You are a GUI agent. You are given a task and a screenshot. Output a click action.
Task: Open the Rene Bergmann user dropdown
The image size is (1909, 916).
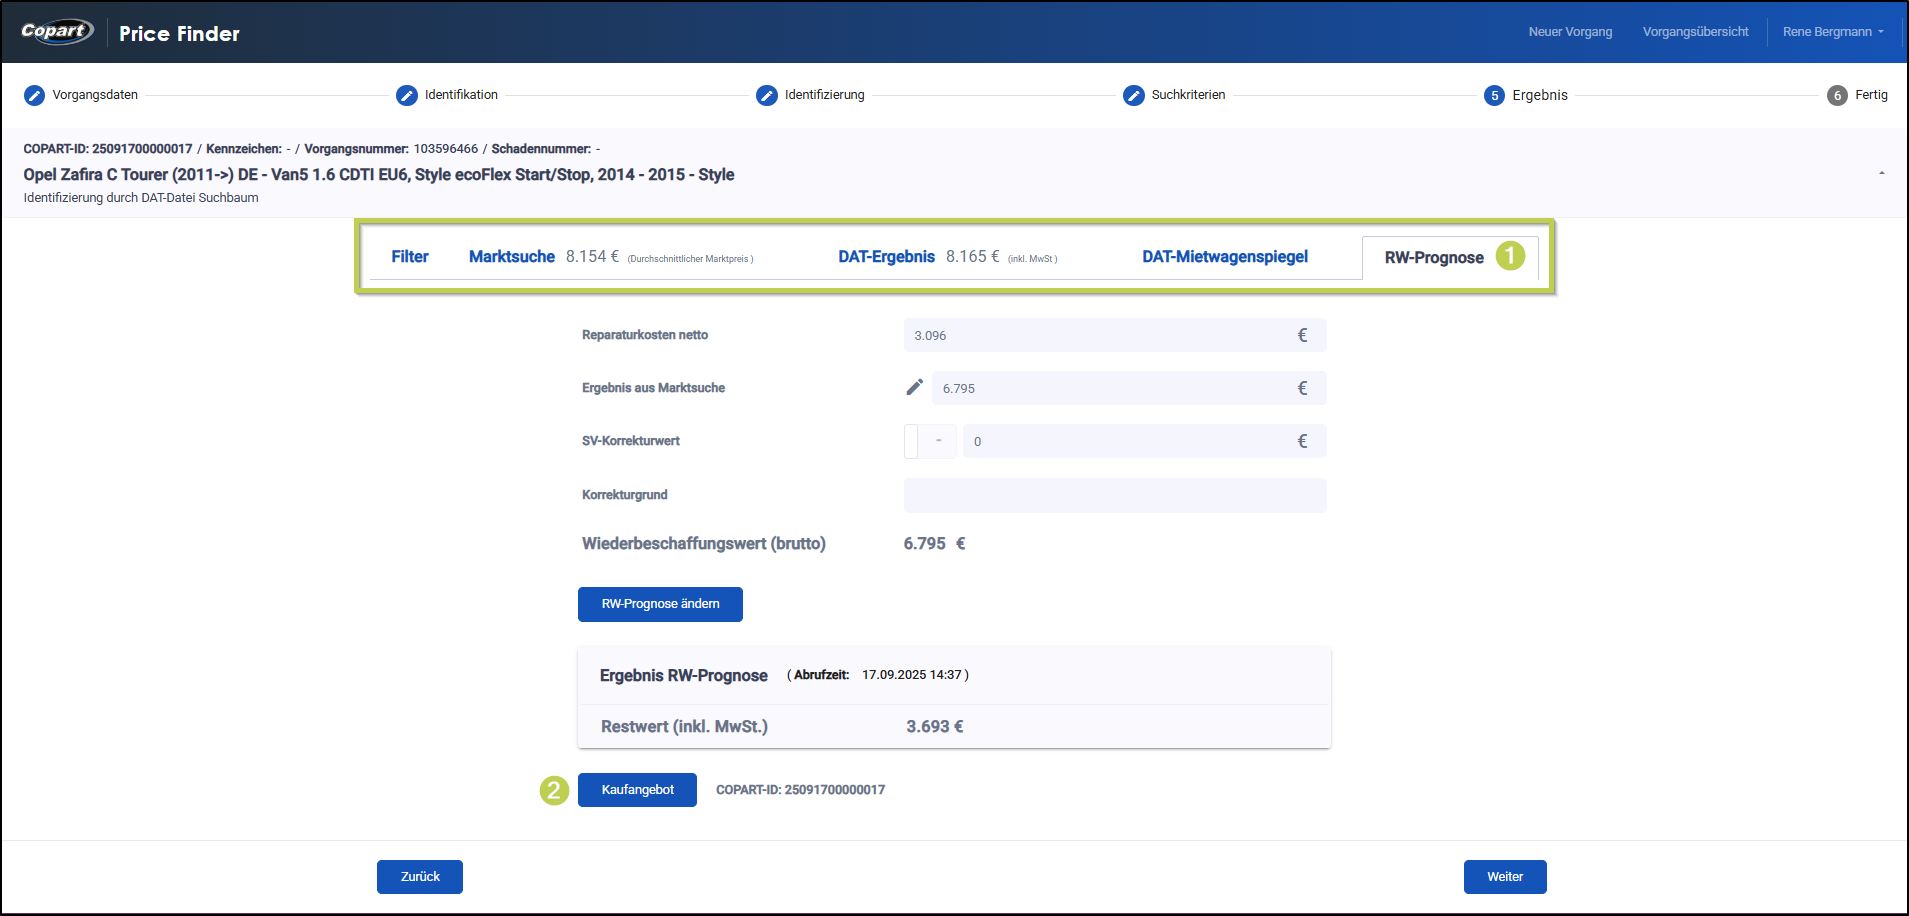tap(1832, 32)
